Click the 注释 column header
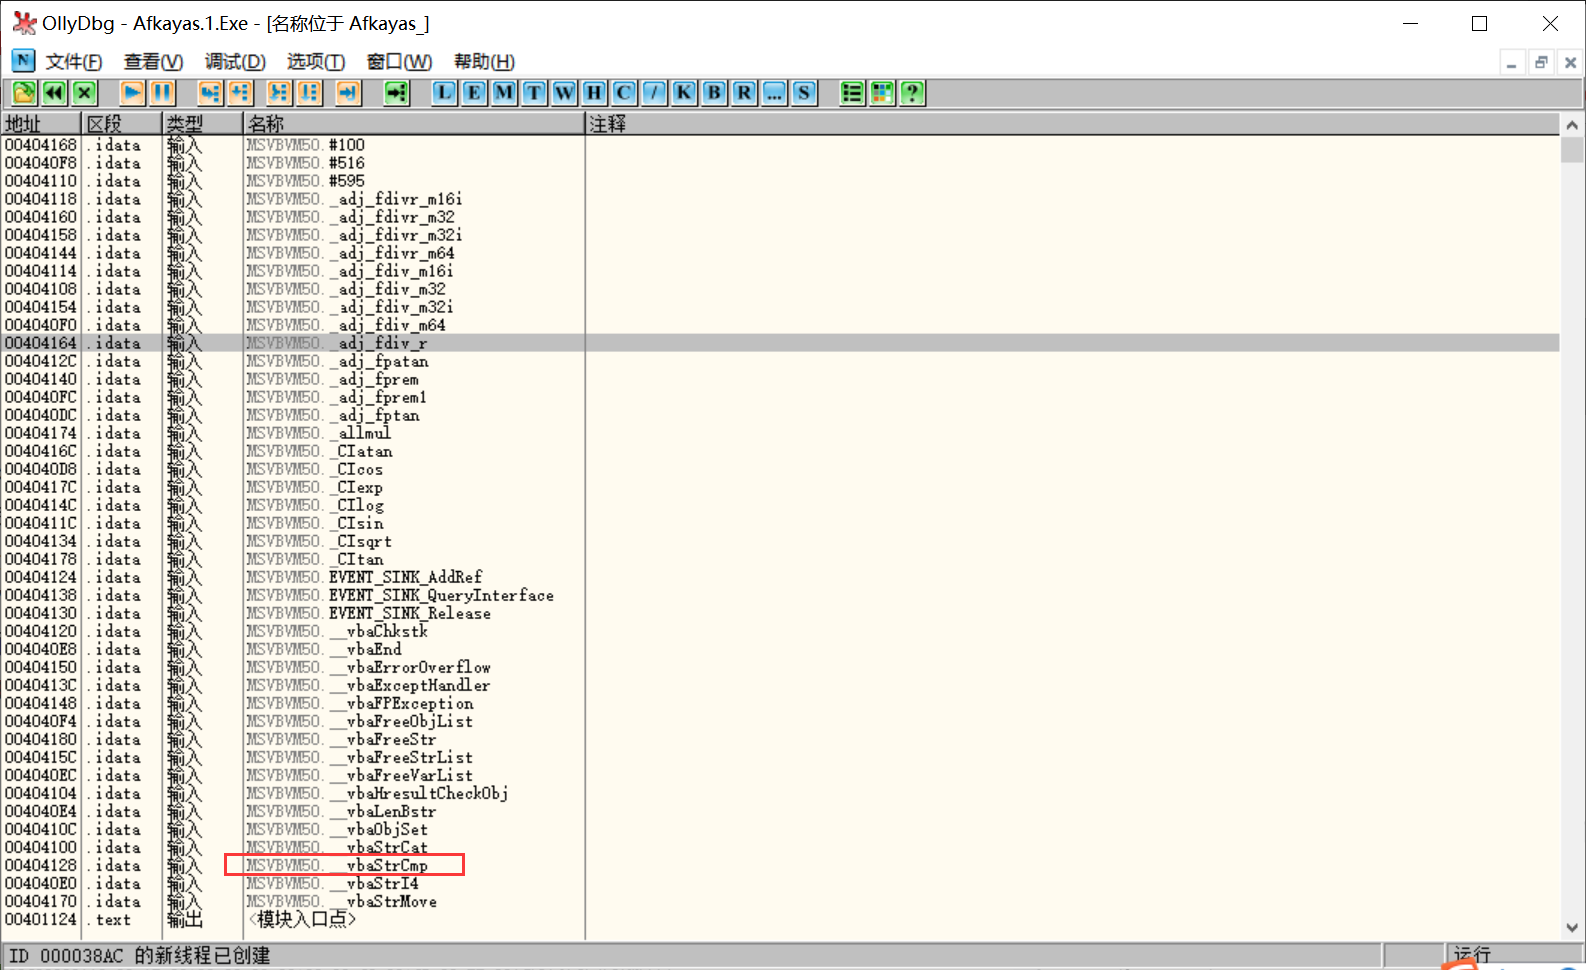This screenshot has height=970, width=1586. point(1072,123)
